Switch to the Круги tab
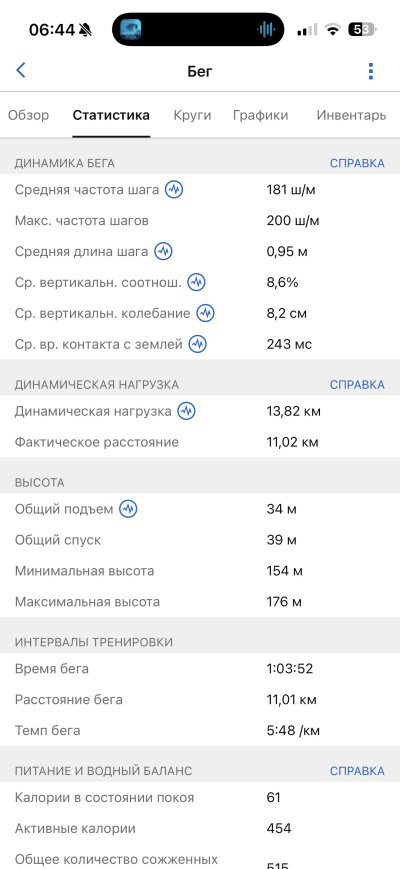The image size is (400, 869). point(192,115)
